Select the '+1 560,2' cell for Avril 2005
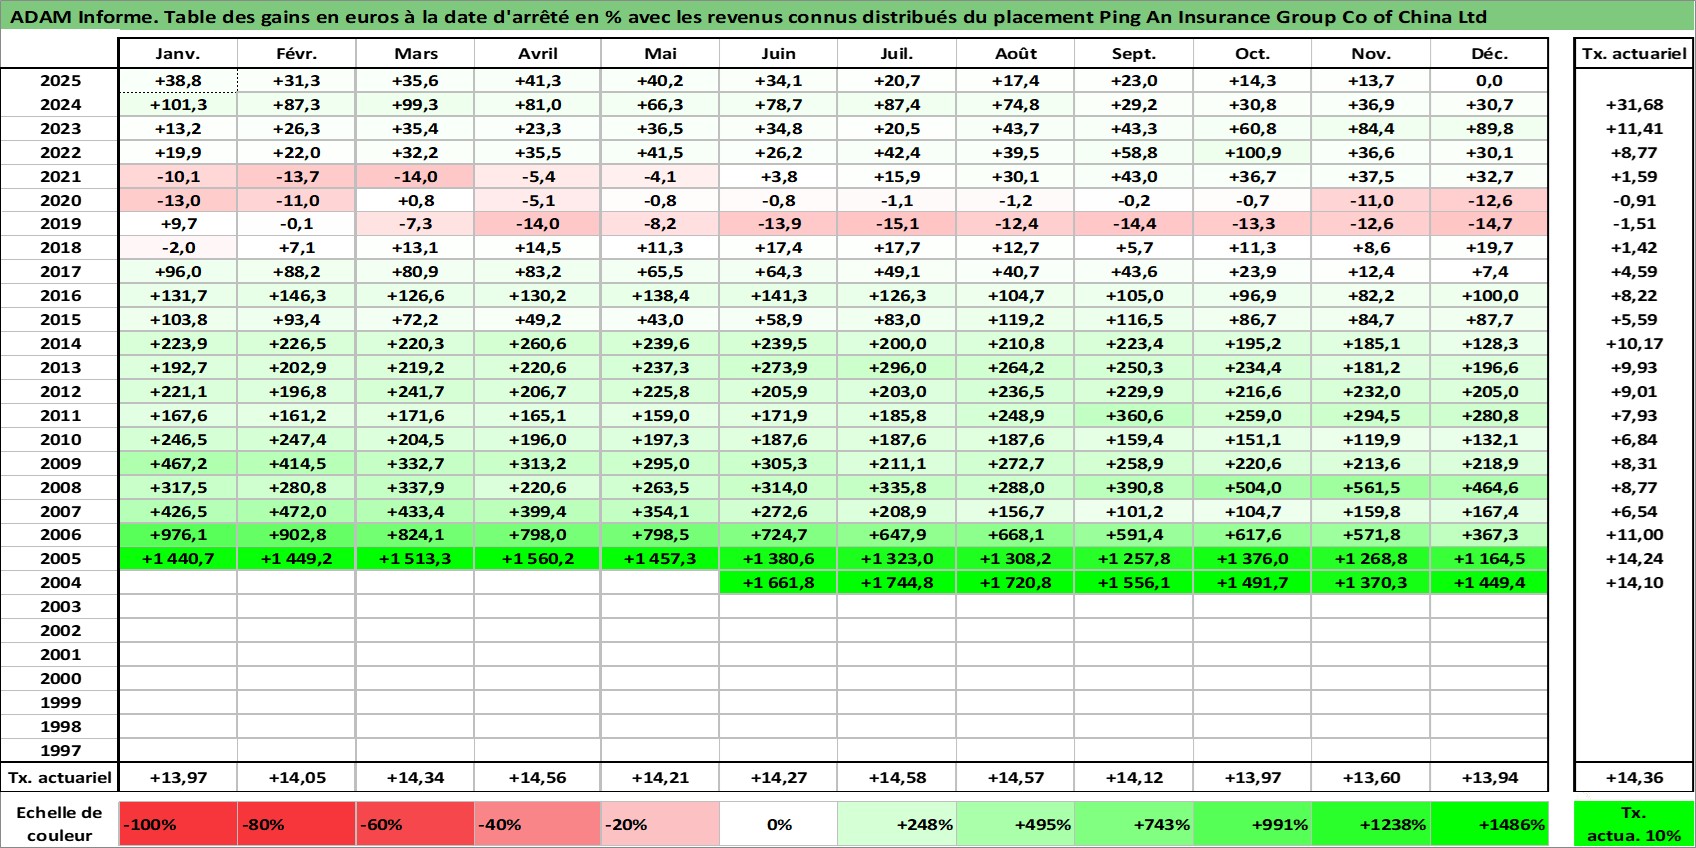Viewport: 1696px width, 848px height. 538,558
